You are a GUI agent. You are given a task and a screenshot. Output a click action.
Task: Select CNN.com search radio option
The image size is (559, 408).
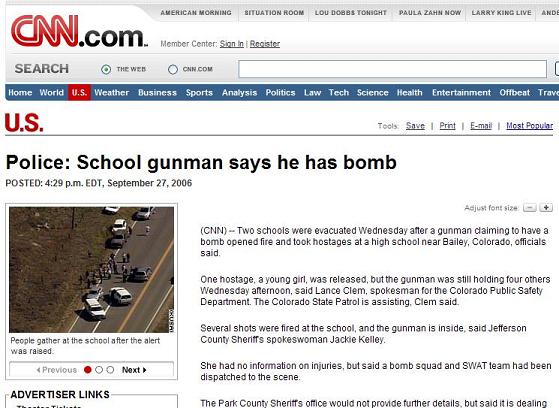tap(173, 69)
